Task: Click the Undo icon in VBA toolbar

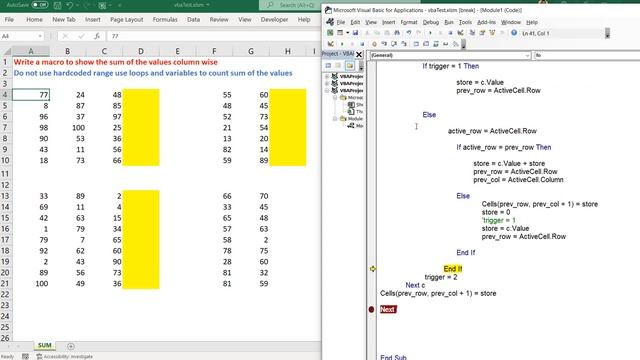Action: 409,33
